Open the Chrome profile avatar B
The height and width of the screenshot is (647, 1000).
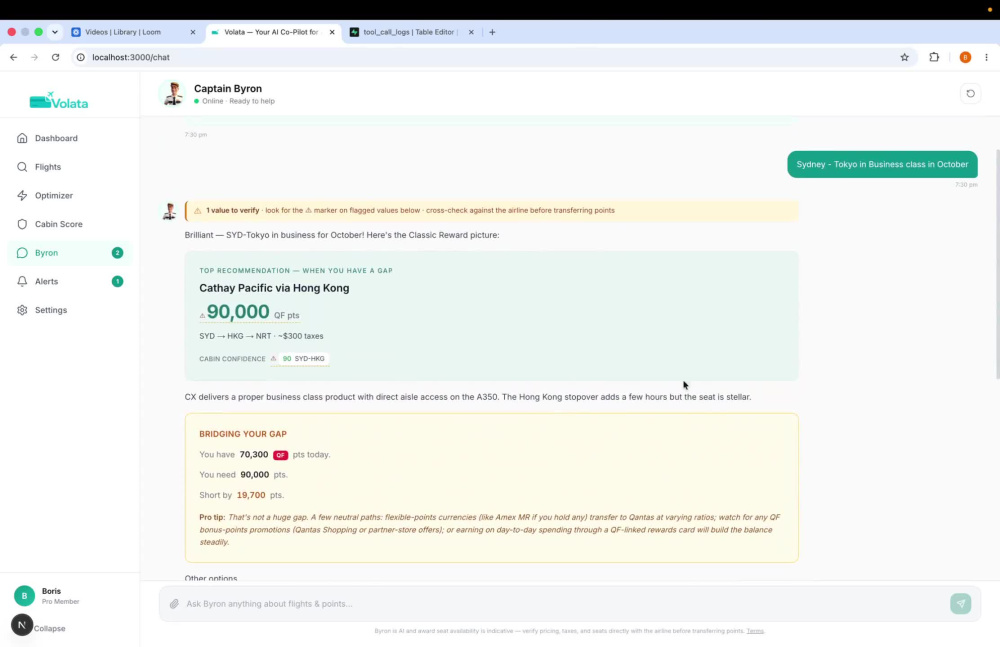point(965,57)
